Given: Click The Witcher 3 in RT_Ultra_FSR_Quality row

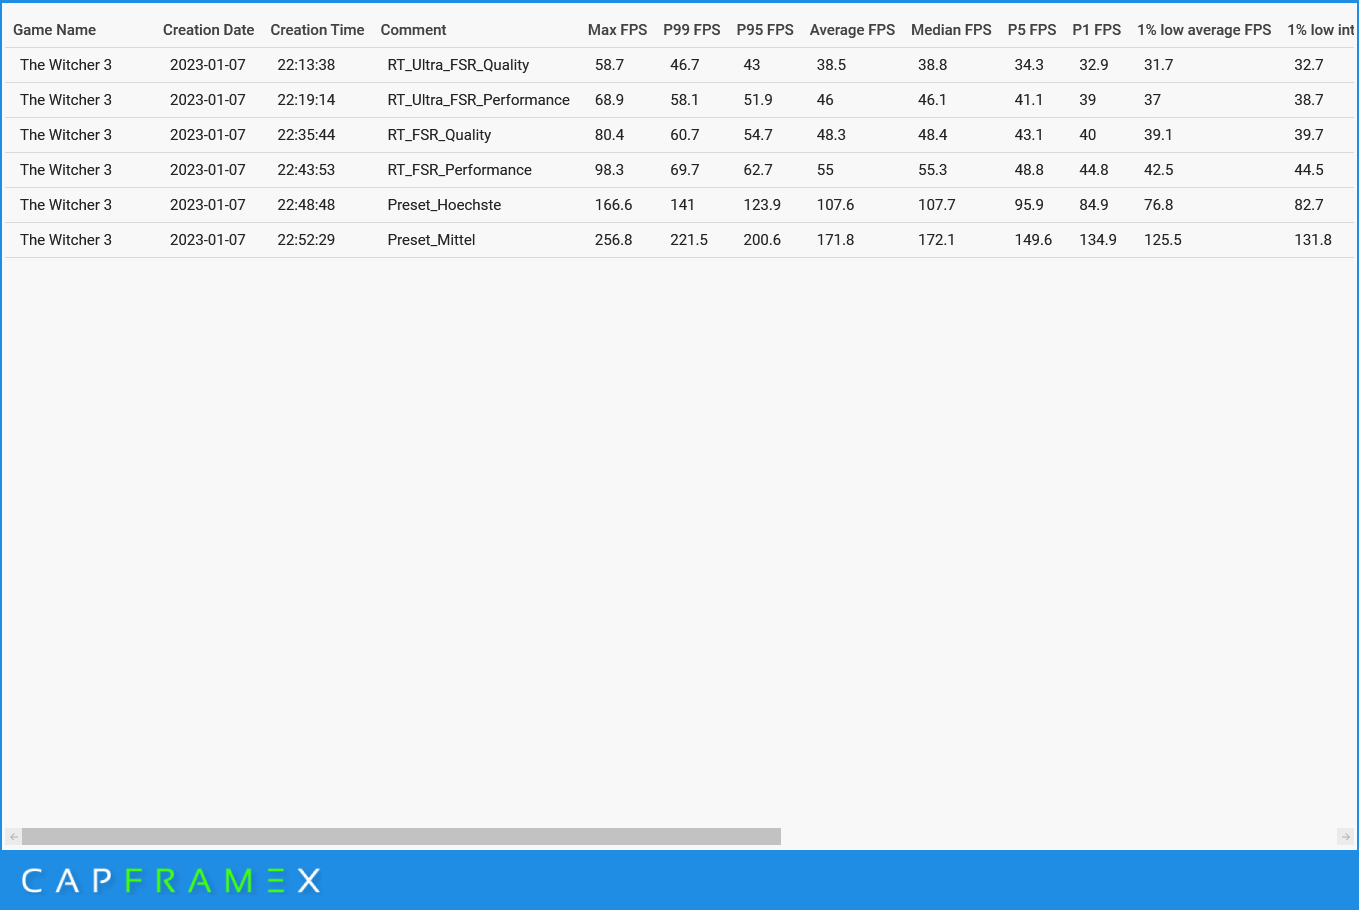Looking at the screenshot, I should point(66,65).
